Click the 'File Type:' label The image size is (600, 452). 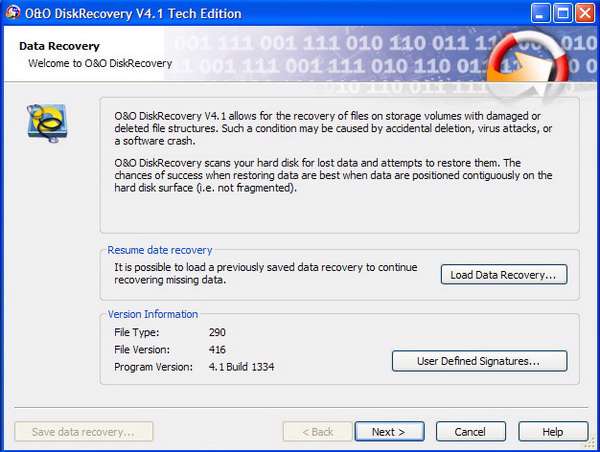point(137,332)
